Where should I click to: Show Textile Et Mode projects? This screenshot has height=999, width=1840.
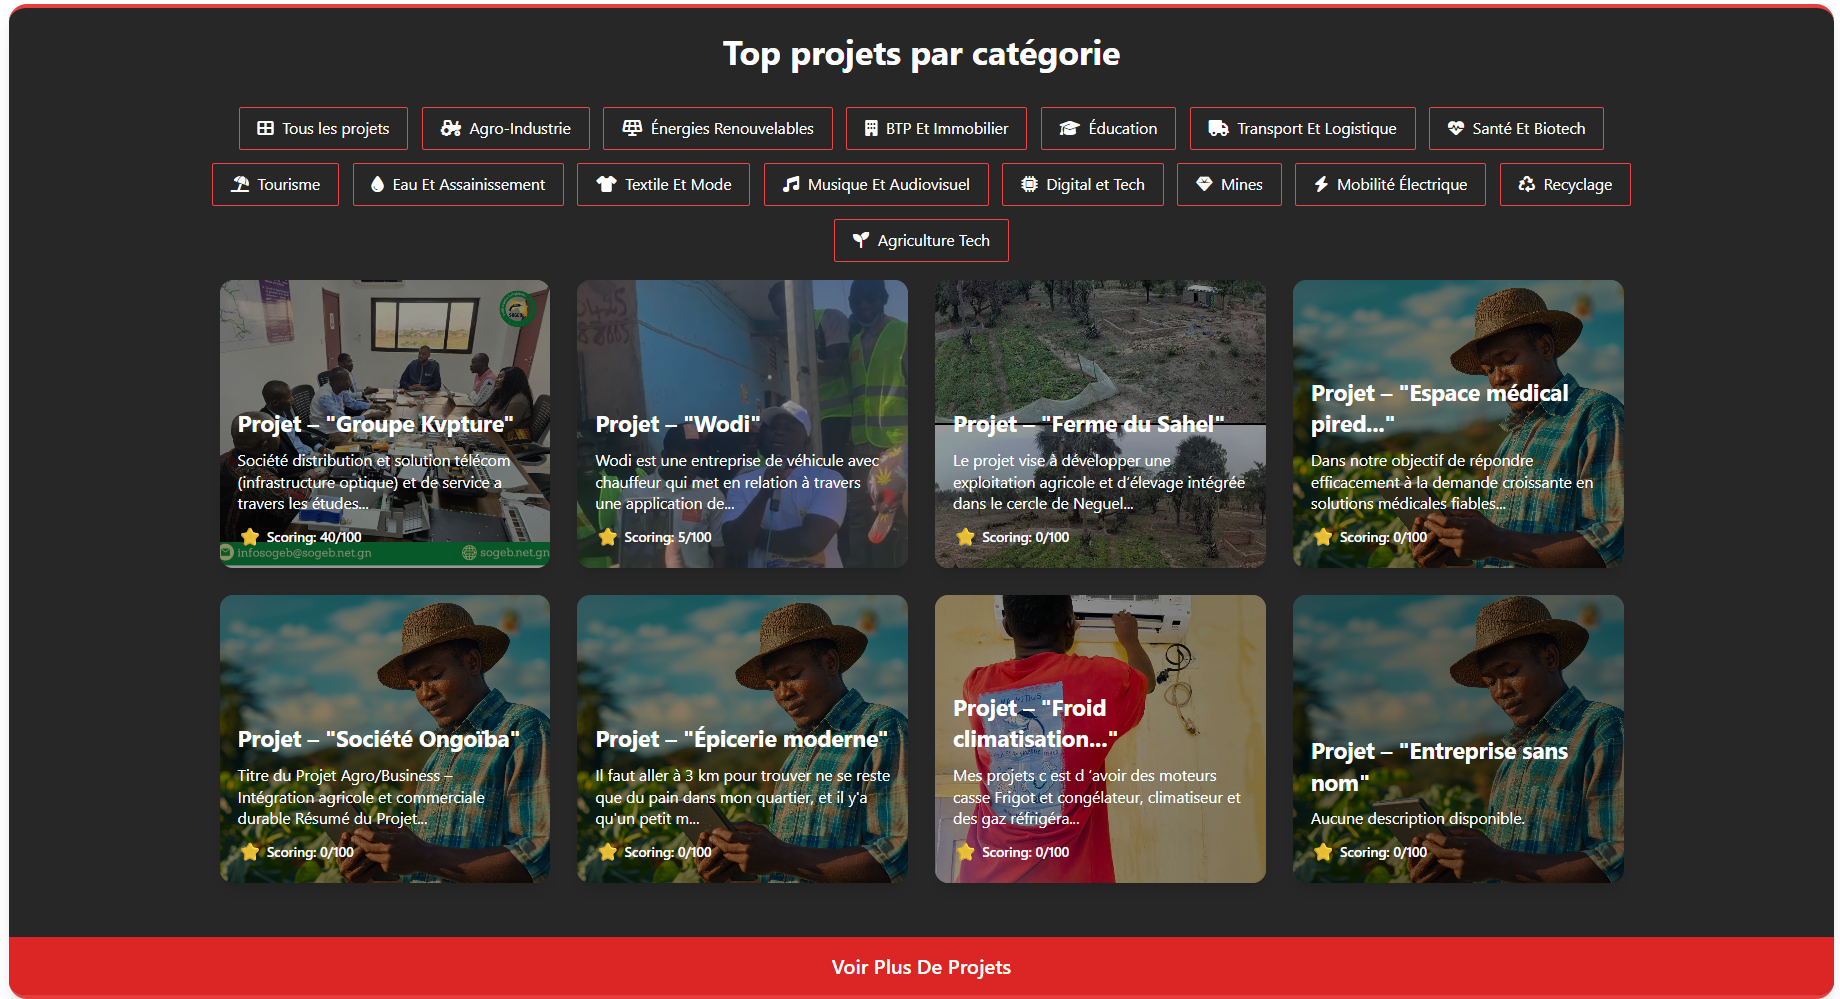663,185
